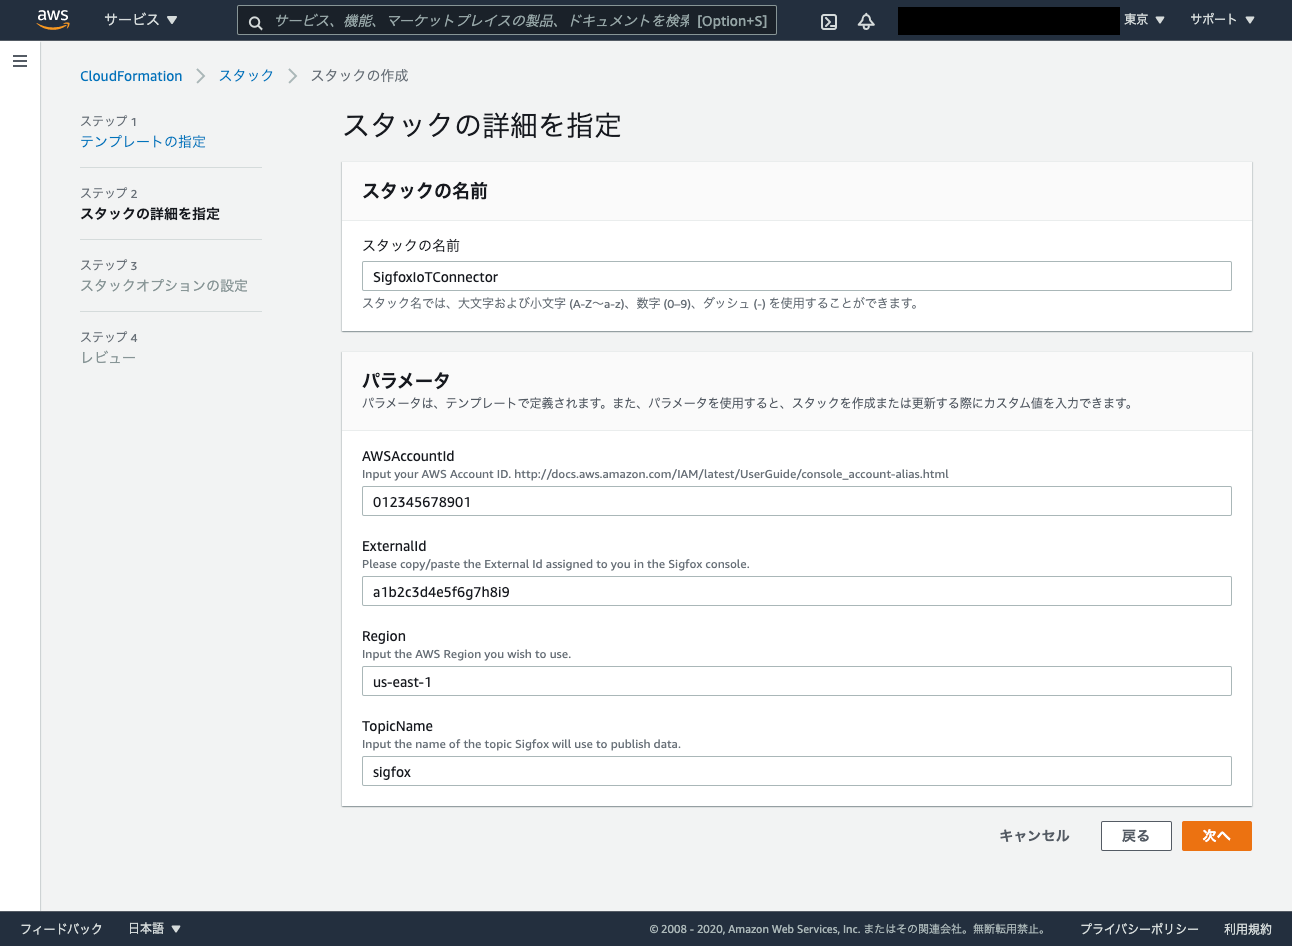Navigate to CloudFormation via breadcrumb link
This screenshot has width=1292, height=946.
131,75
